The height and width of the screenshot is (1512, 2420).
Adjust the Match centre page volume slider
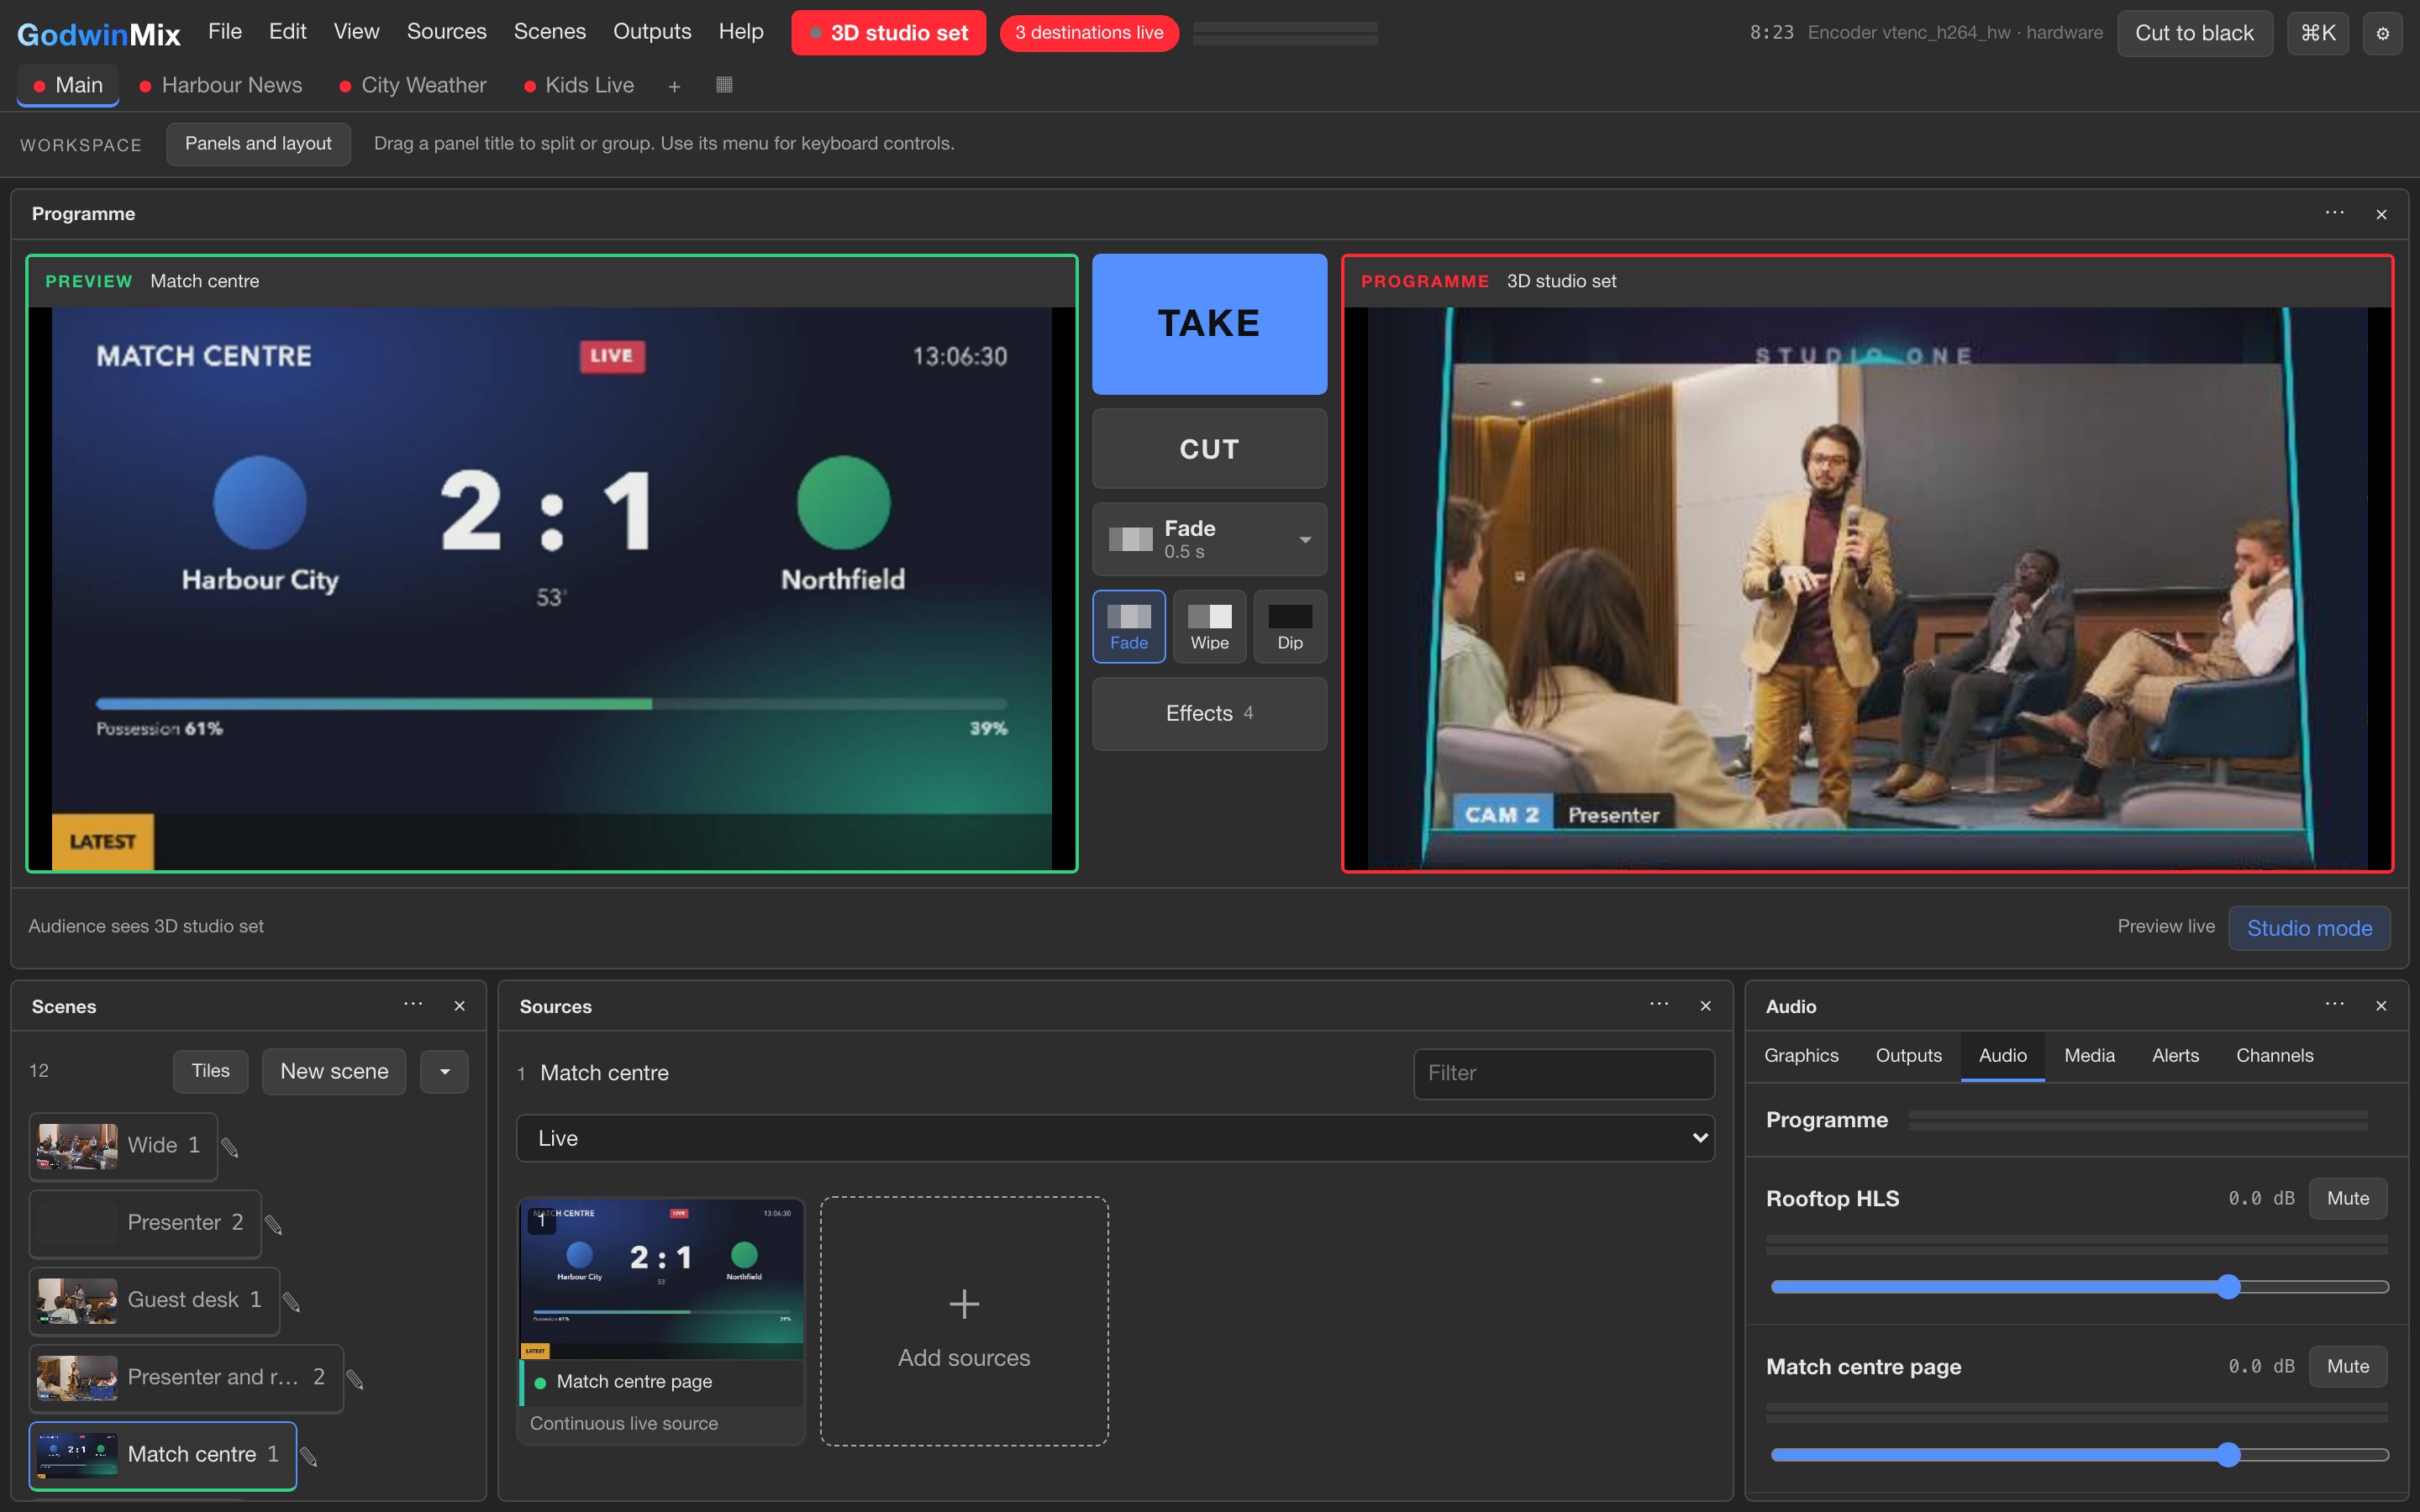(2079, 1455)
